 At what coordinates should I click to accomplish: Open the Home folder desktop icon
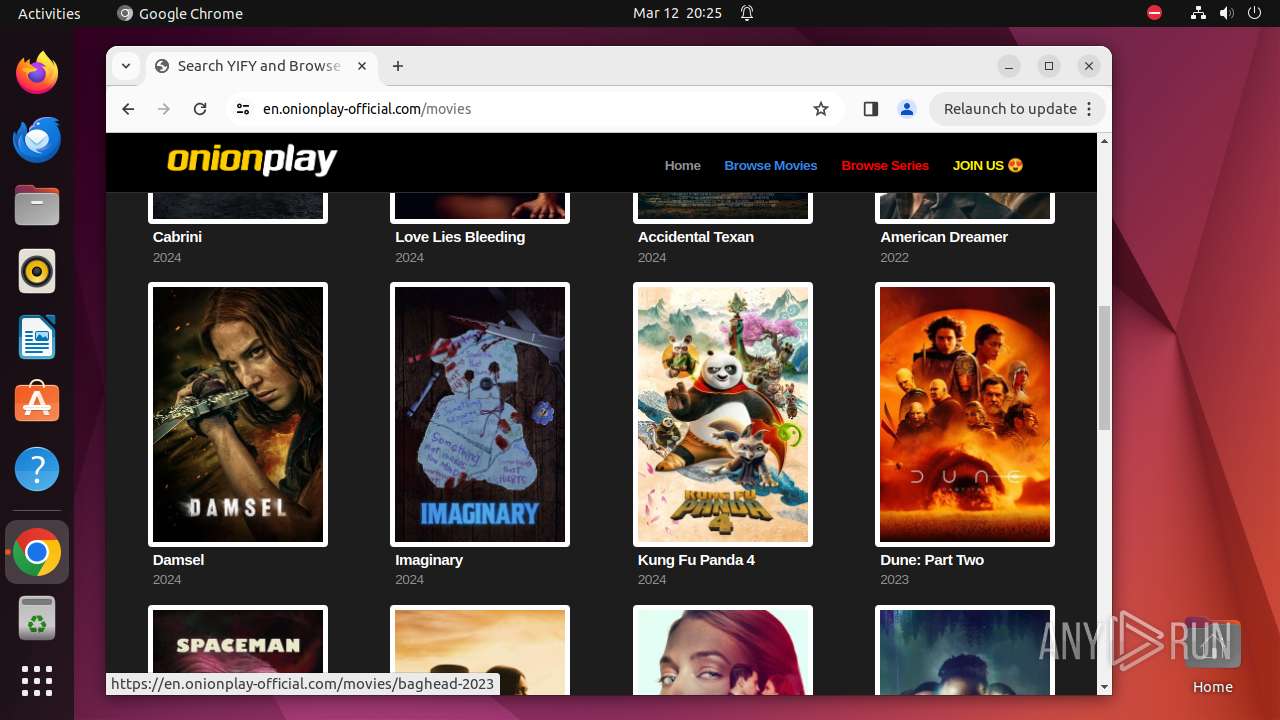click(x=1212, y=656)
